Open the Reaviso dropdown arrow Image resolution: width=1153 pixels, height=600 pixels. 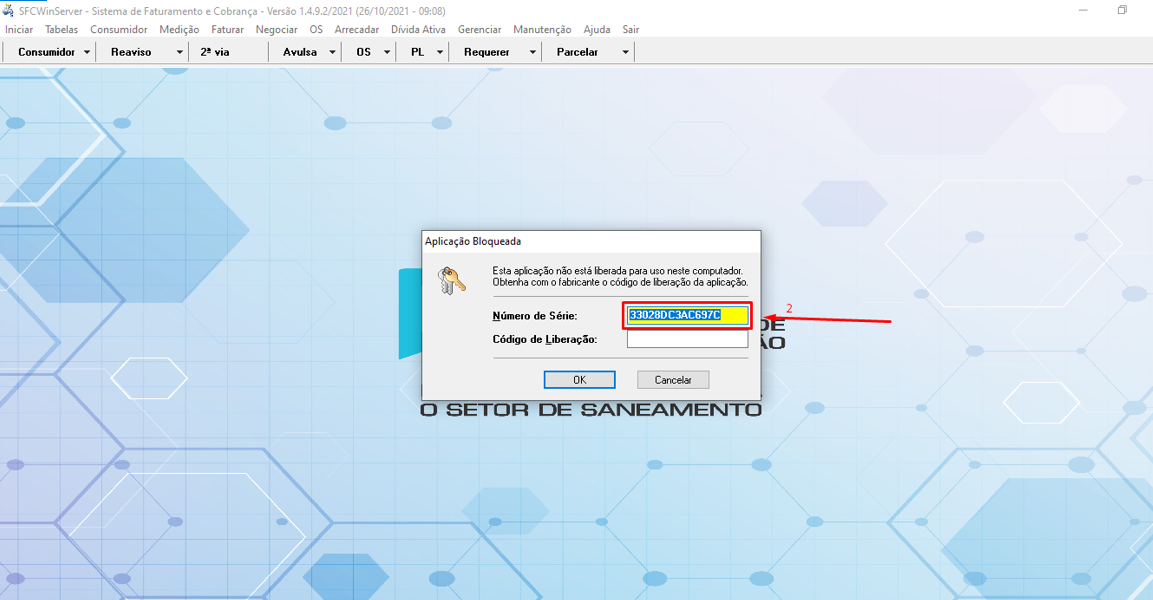tap(180, 52)
